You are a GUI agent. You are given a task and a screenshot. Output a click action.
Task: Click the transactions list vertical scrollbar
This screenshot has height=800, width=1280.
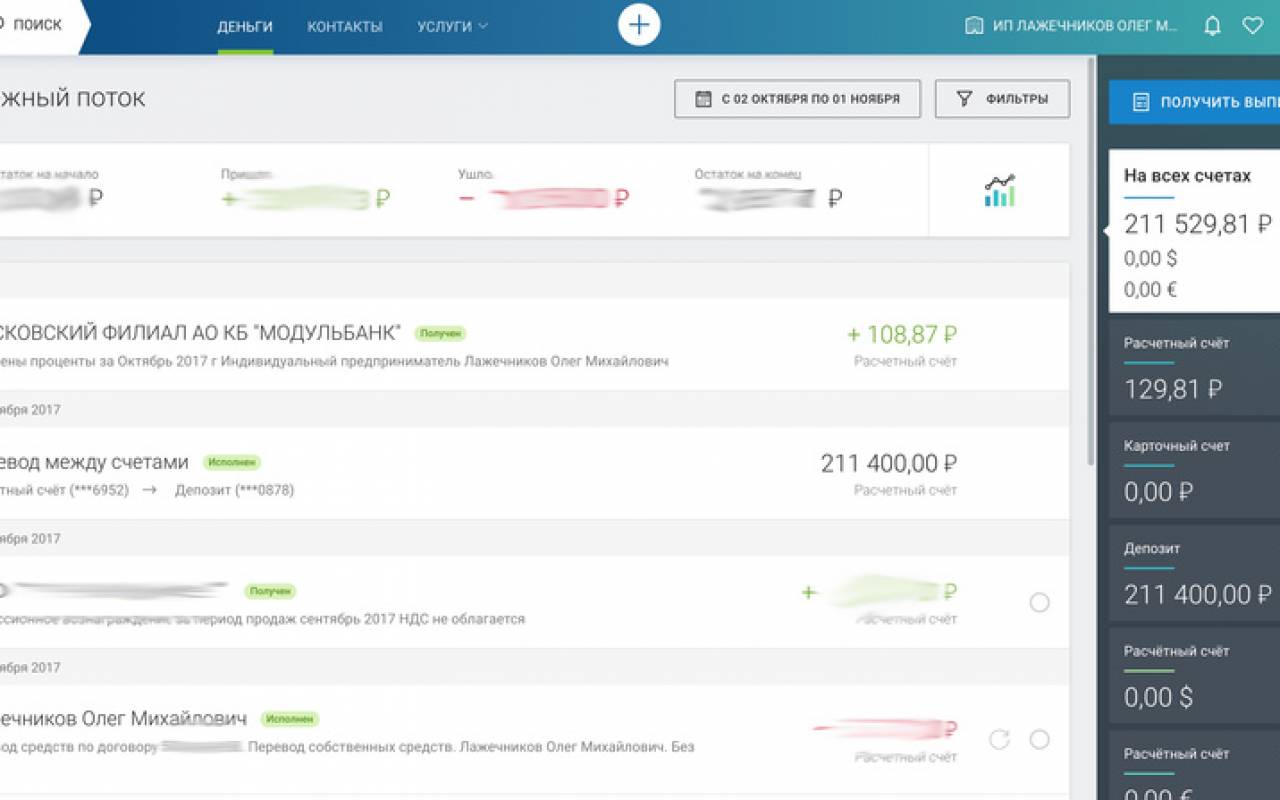click(x=1091, y=260)
